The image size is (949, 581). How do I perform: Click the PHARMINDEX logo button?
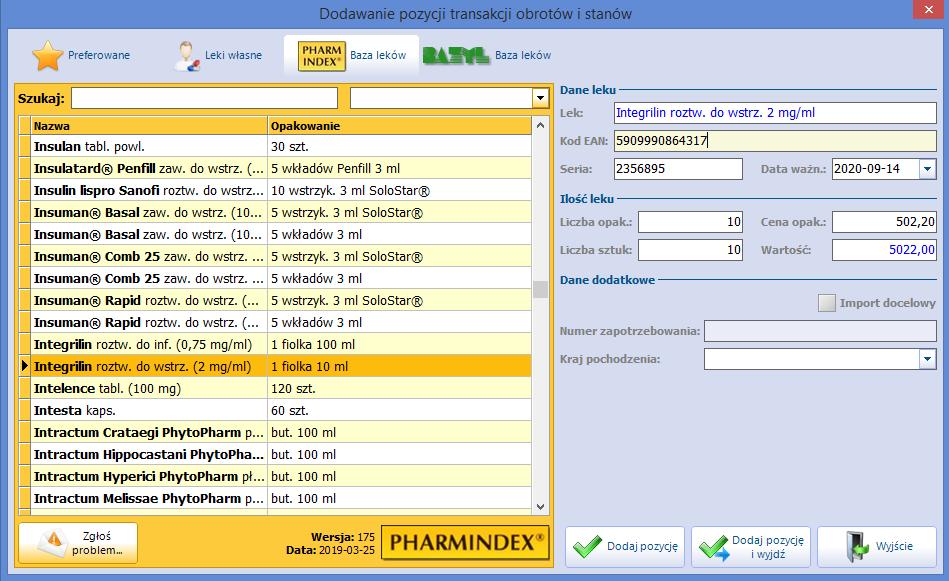coord(465,542)
